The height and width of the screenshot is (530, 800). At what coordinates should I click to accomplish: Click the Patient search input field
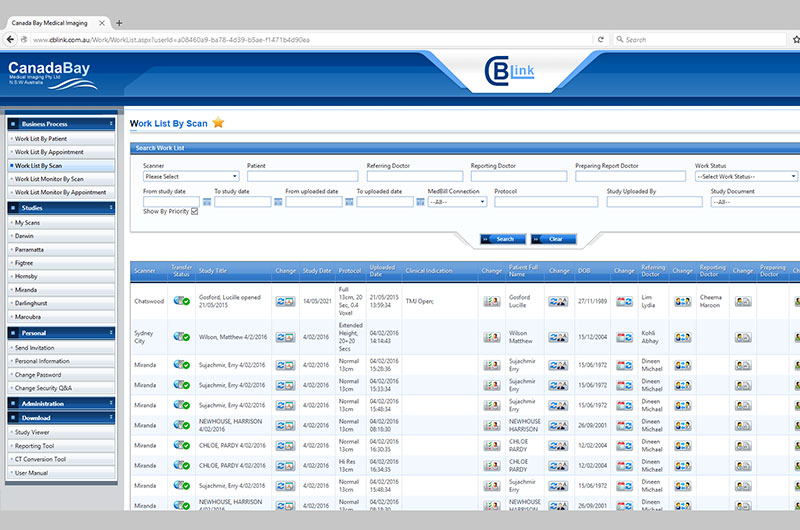[x=303, y=176]
